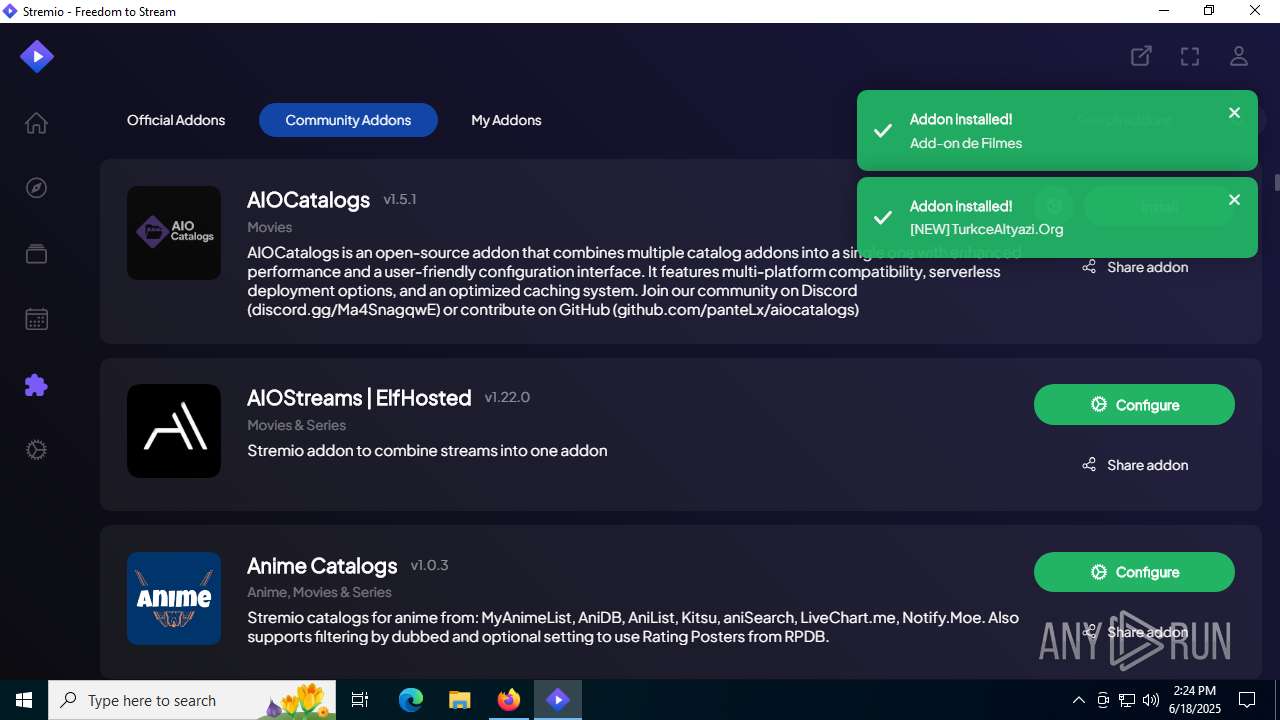Viewport: 1280px width, 720px height.
Task: Click AIOStreams addon logo
Action: click(x=174, y=431)
